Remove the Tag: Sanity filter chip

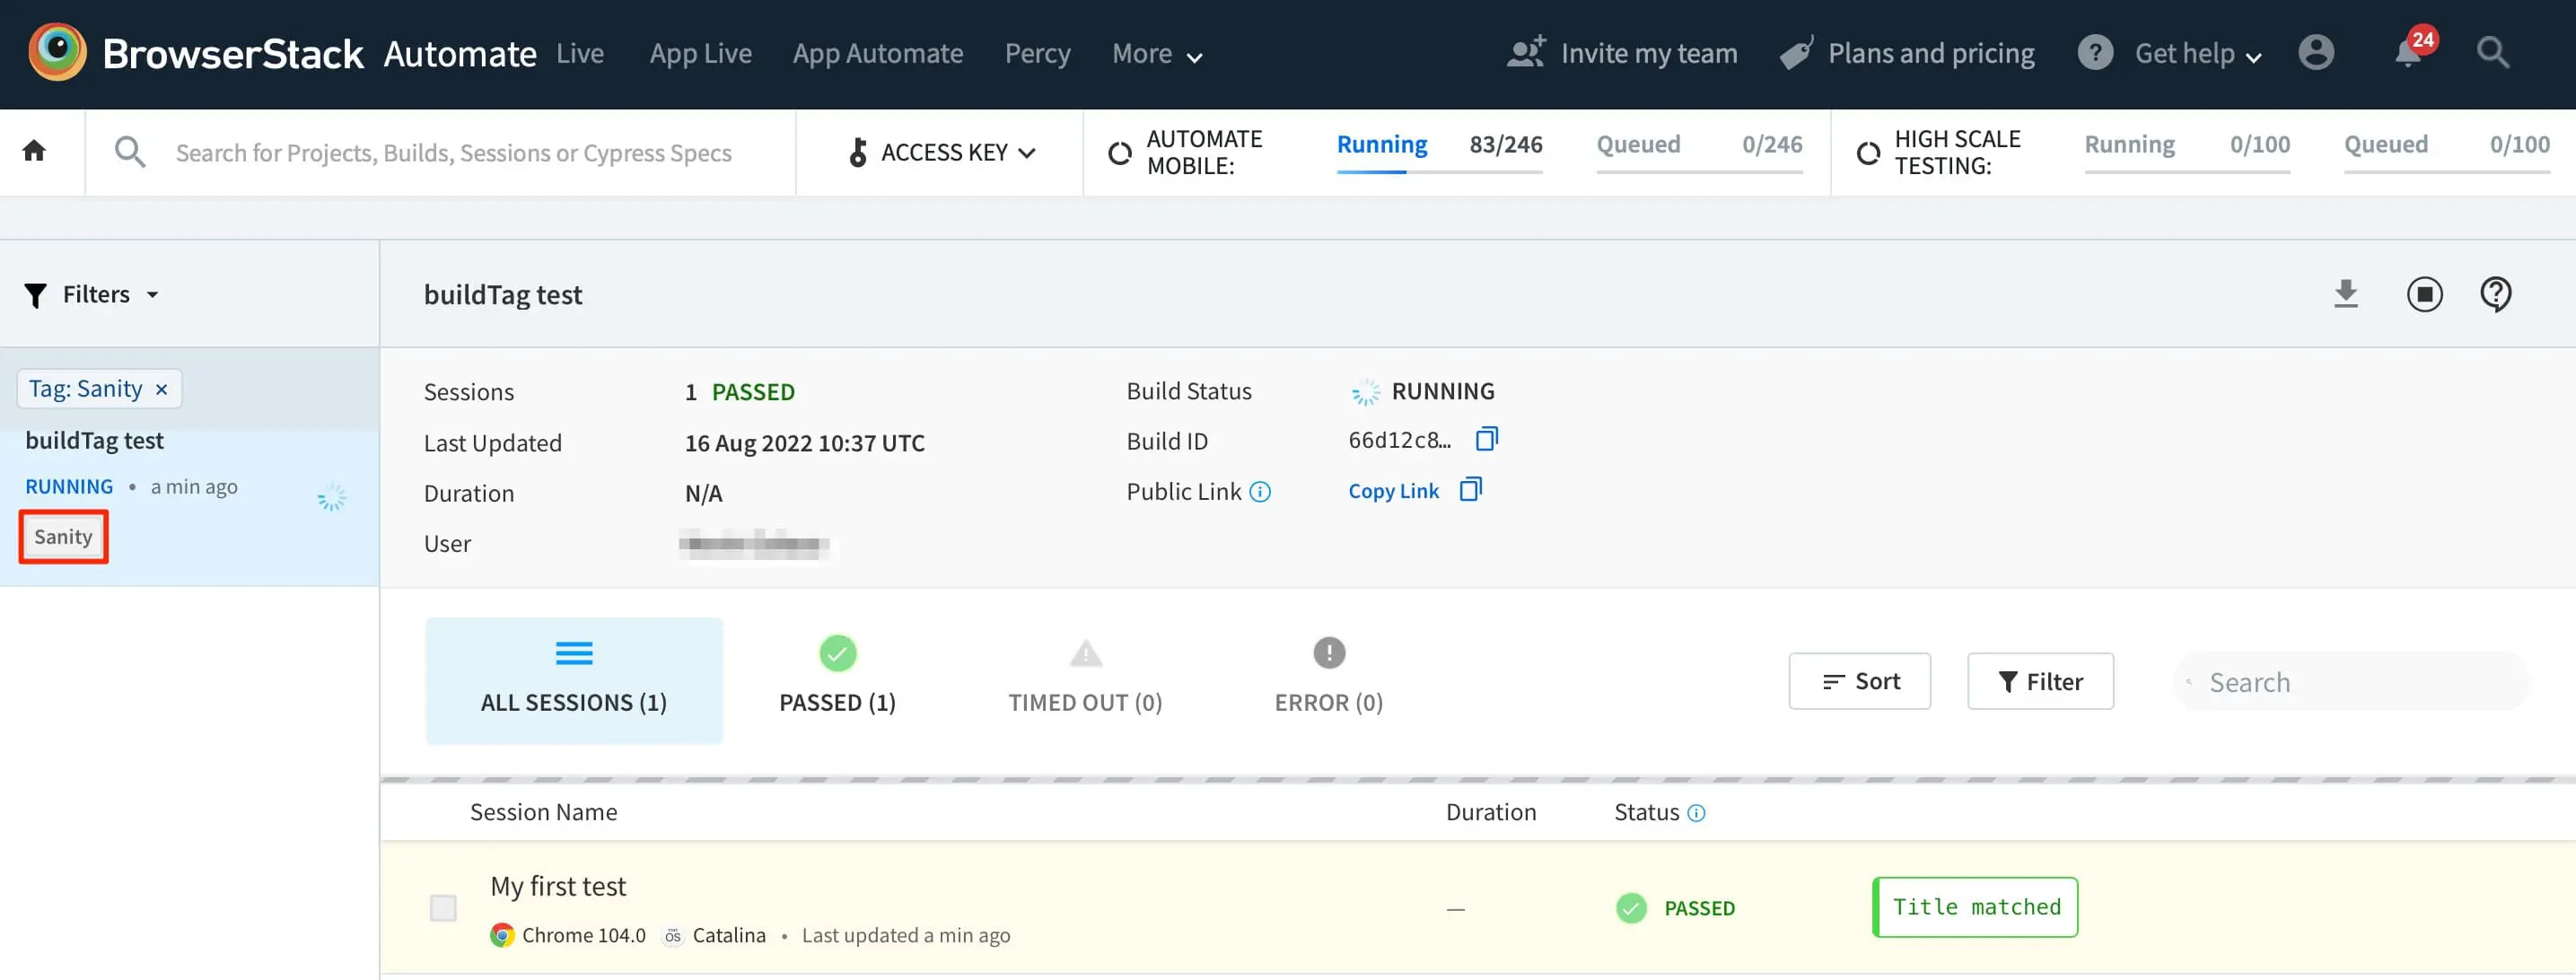[161, 389]
